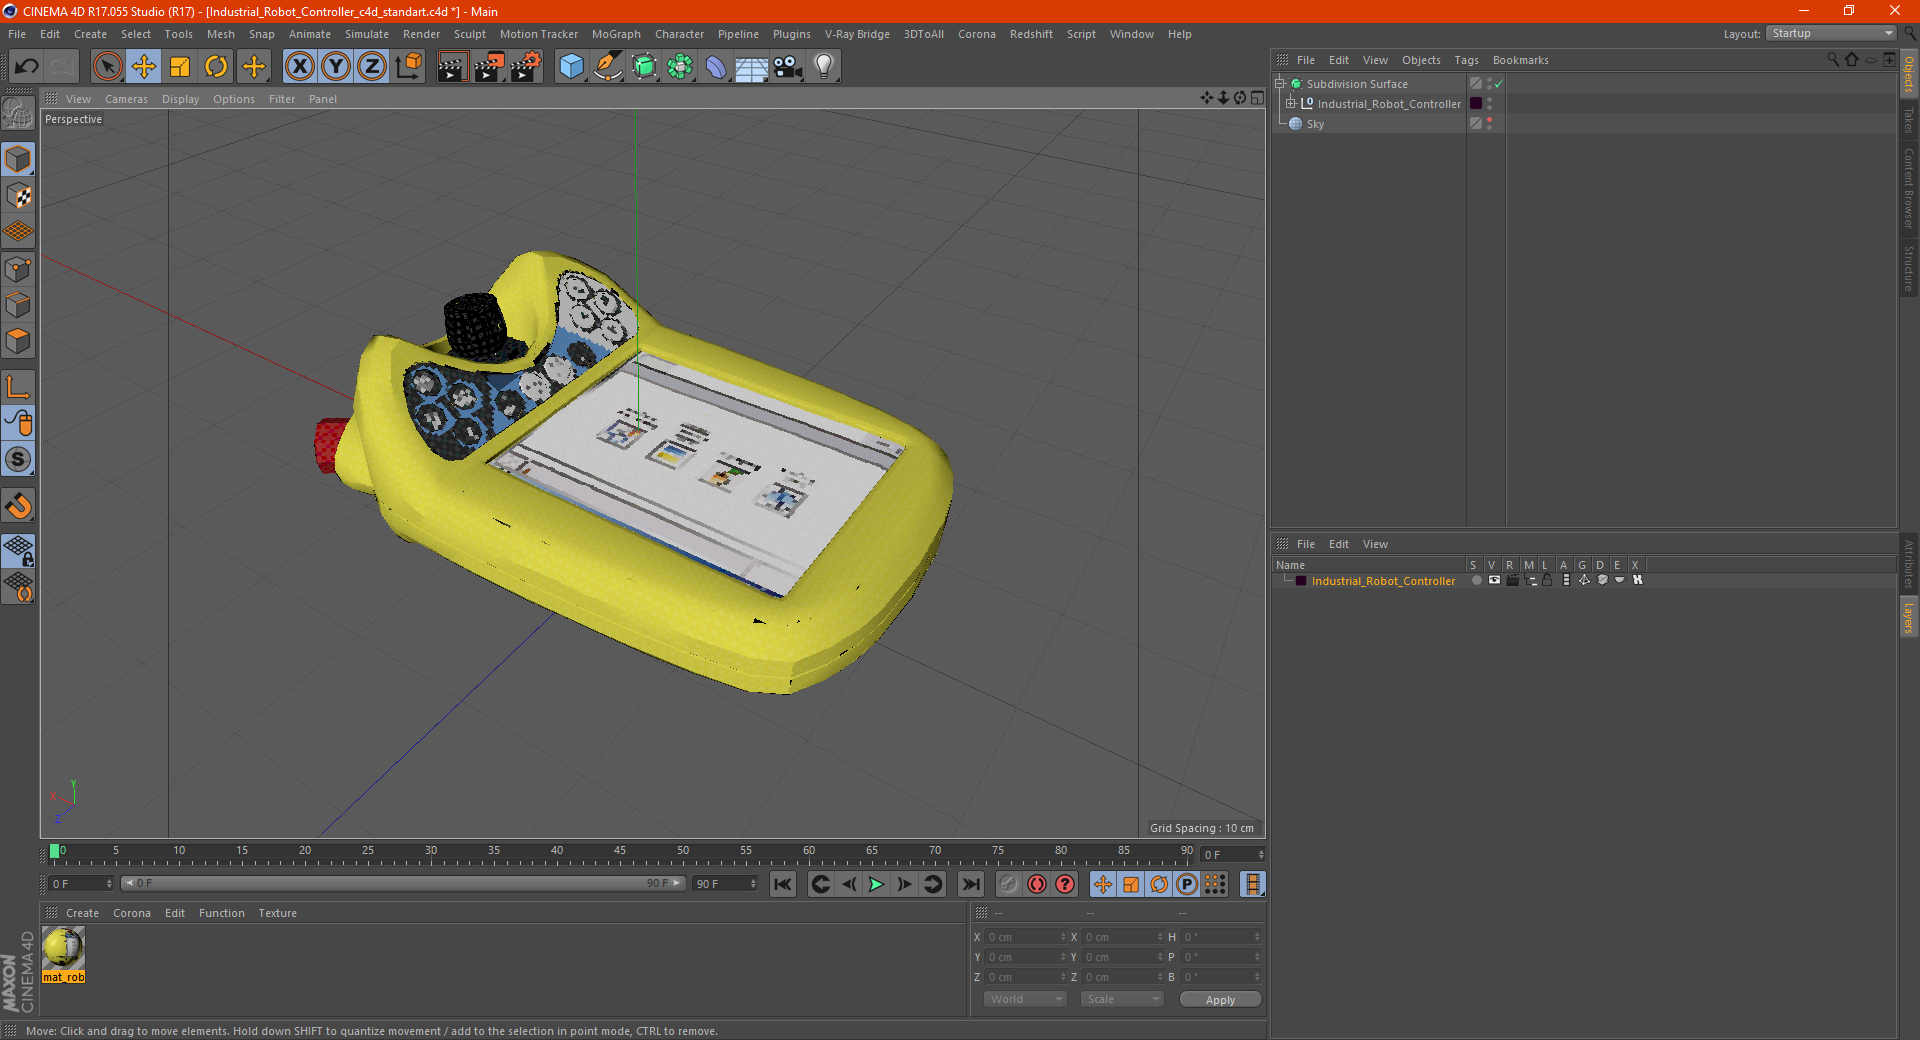Click the Apply button
This screenshot has height=1040, width=1920.
pyautogui.click(x=1220, y=1000)
